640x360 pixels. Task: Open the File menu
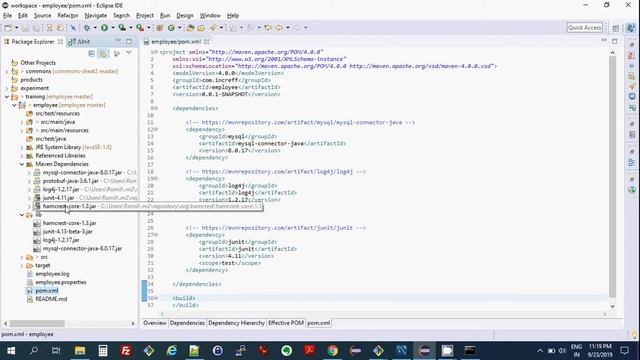(x=7, y=16)
